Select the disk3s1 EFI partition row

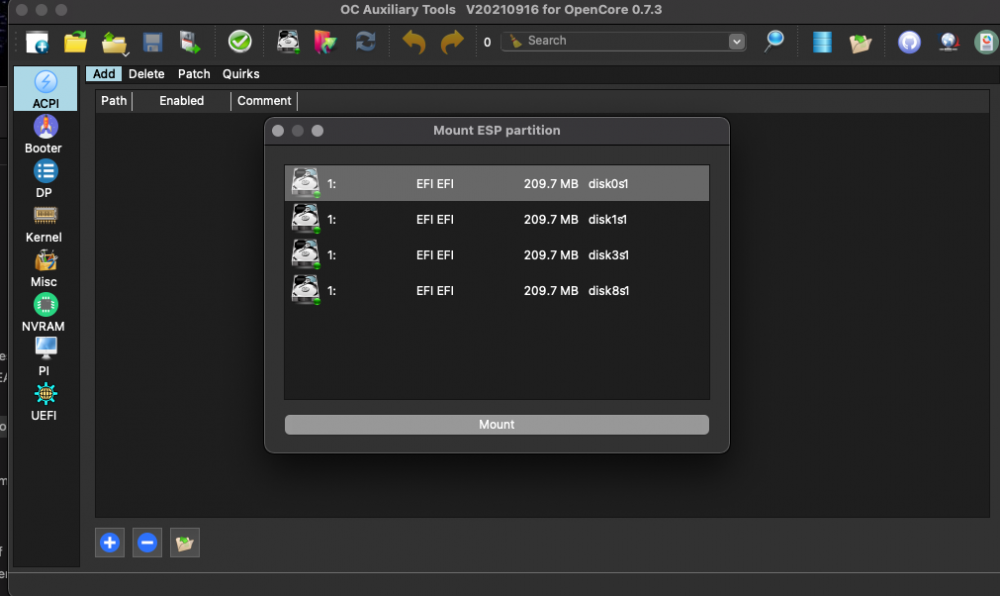pyautogui.click(x=497, y=255)
